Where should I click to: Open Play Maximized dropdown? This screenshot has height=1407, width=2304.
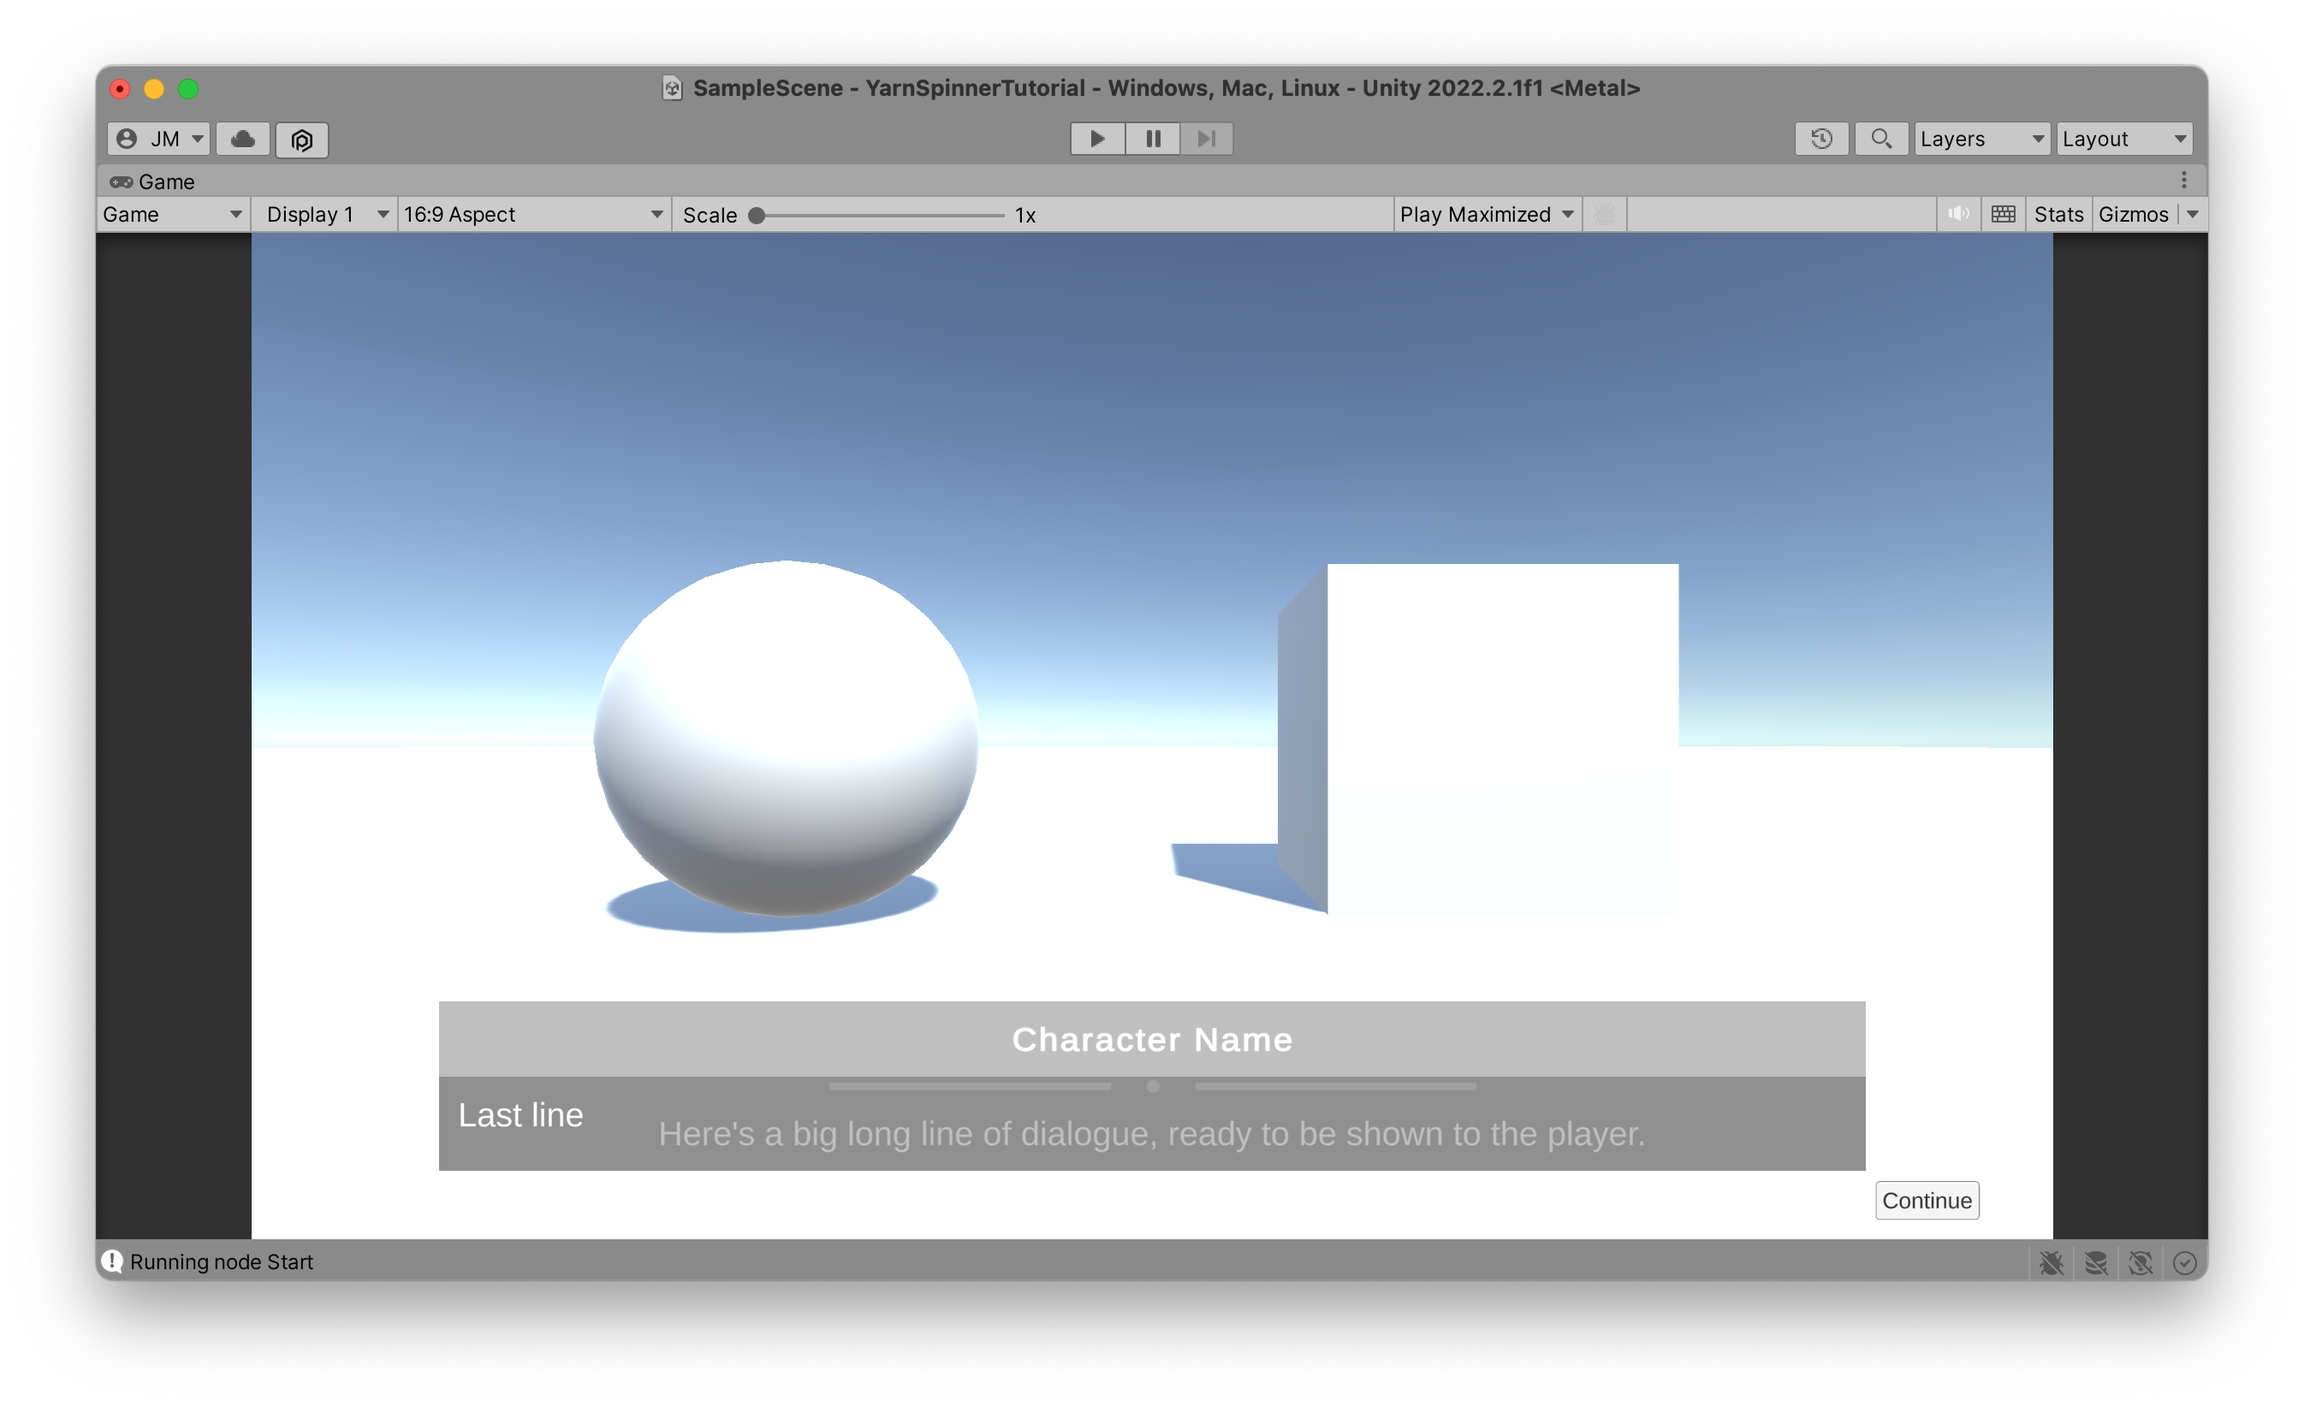[1486, 214]
